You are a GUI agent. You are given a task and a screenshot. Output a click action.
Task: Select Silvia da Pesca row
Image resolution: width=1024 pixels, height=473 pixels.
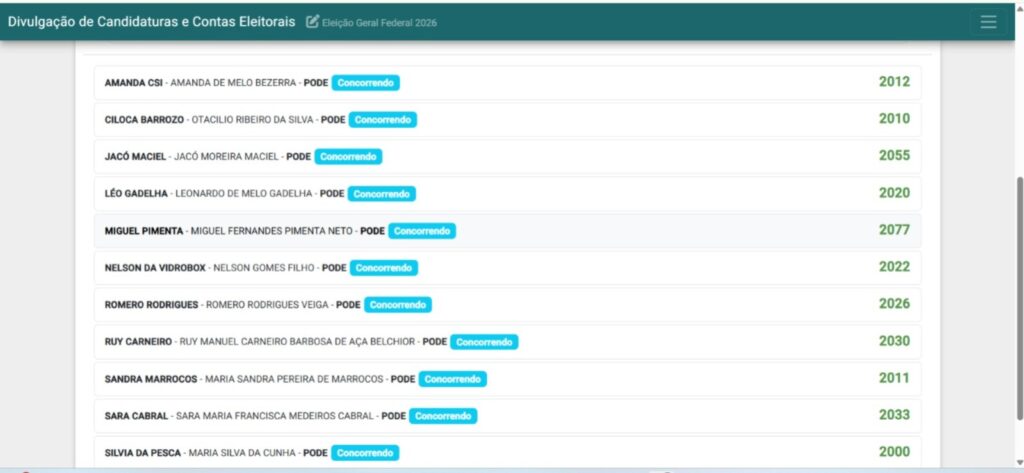coord(507,452)
